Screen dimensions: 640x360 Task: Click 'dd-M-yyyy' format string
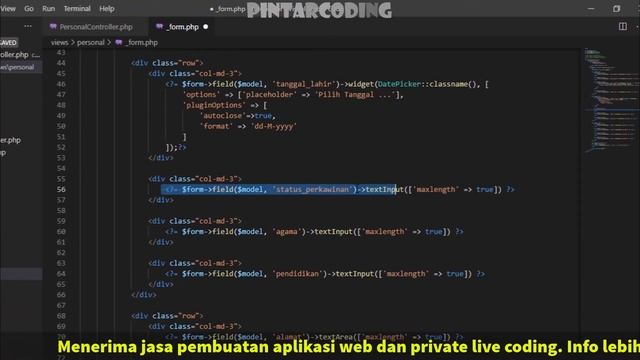(x=273, y=127)
